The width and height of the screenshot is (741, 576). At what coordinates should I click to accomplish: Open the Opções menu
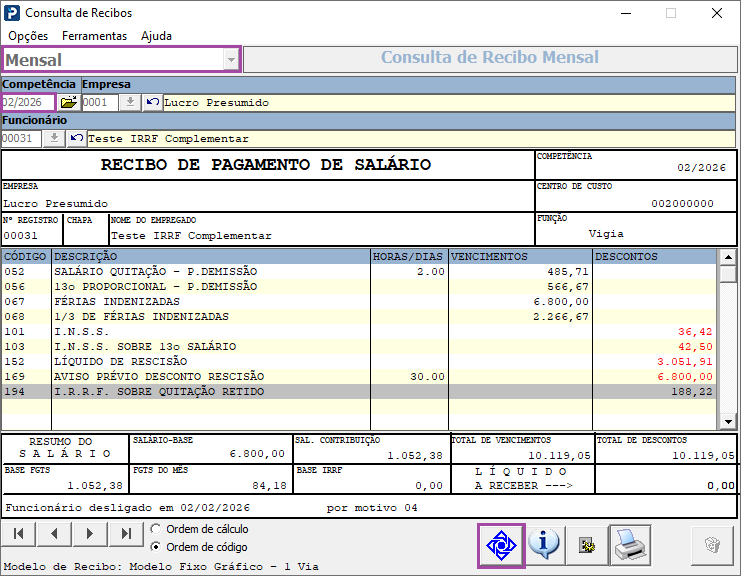tap(28, 36)
